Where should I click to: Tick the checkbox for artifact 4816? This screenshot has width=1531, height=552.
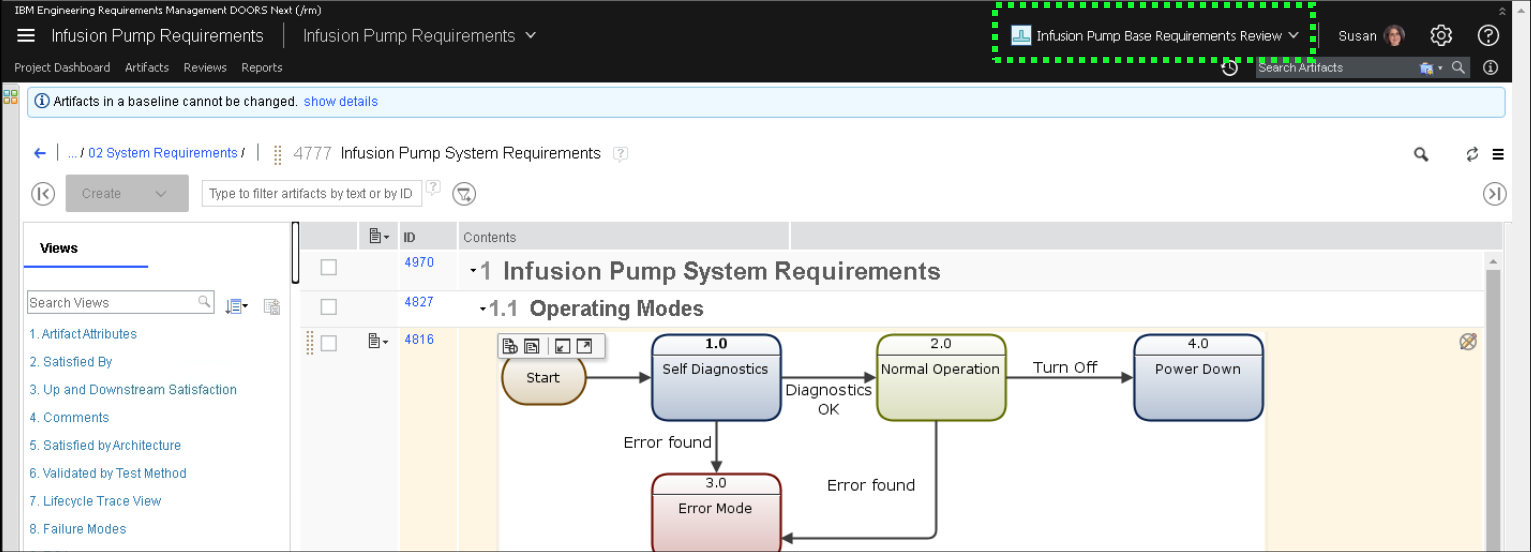(329, 343)
